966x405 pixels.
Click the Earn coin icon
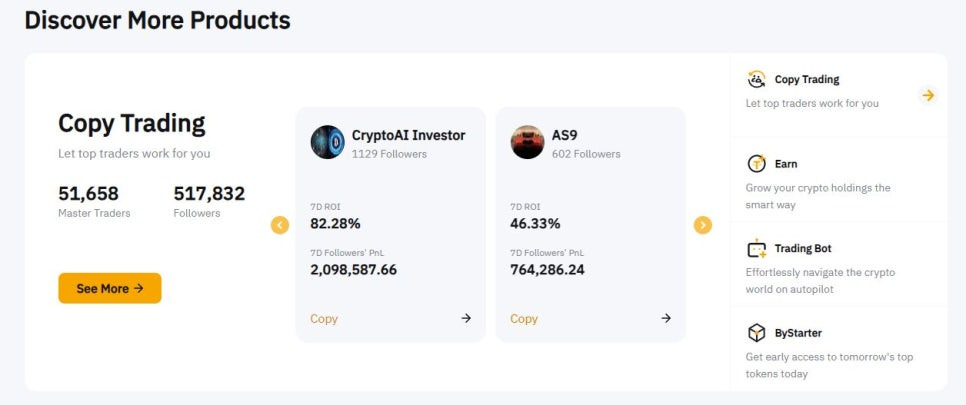[x=756, y=164]
